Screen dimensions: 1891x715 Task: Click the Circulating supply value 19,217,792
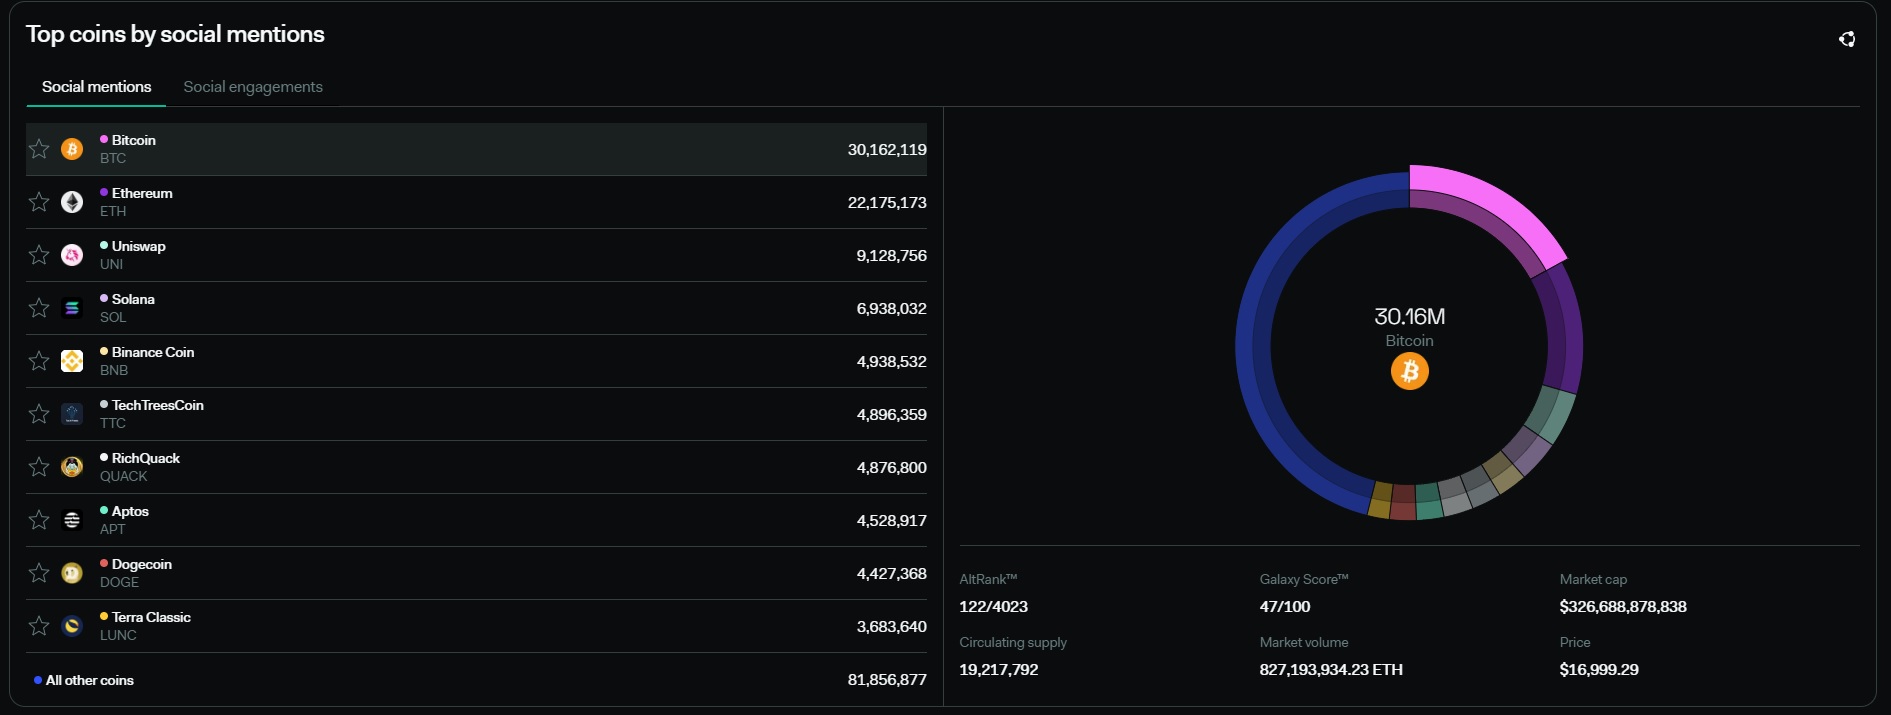(x=999, y=670)
